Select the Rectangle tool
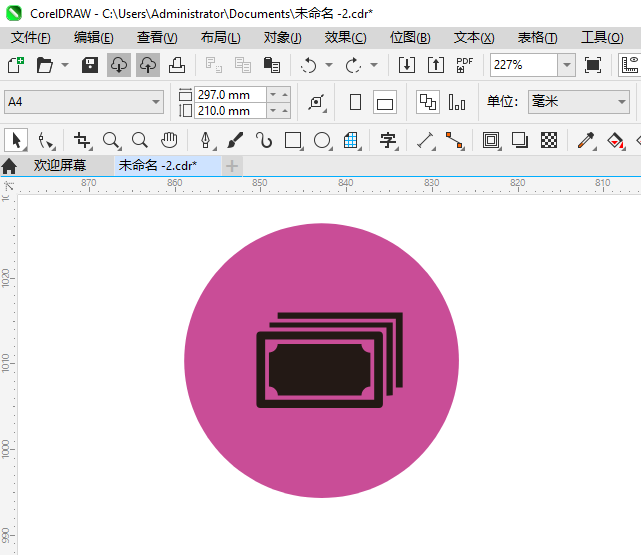Image resolution: width=641 pixels, height=555 pixels. (294, 141)
